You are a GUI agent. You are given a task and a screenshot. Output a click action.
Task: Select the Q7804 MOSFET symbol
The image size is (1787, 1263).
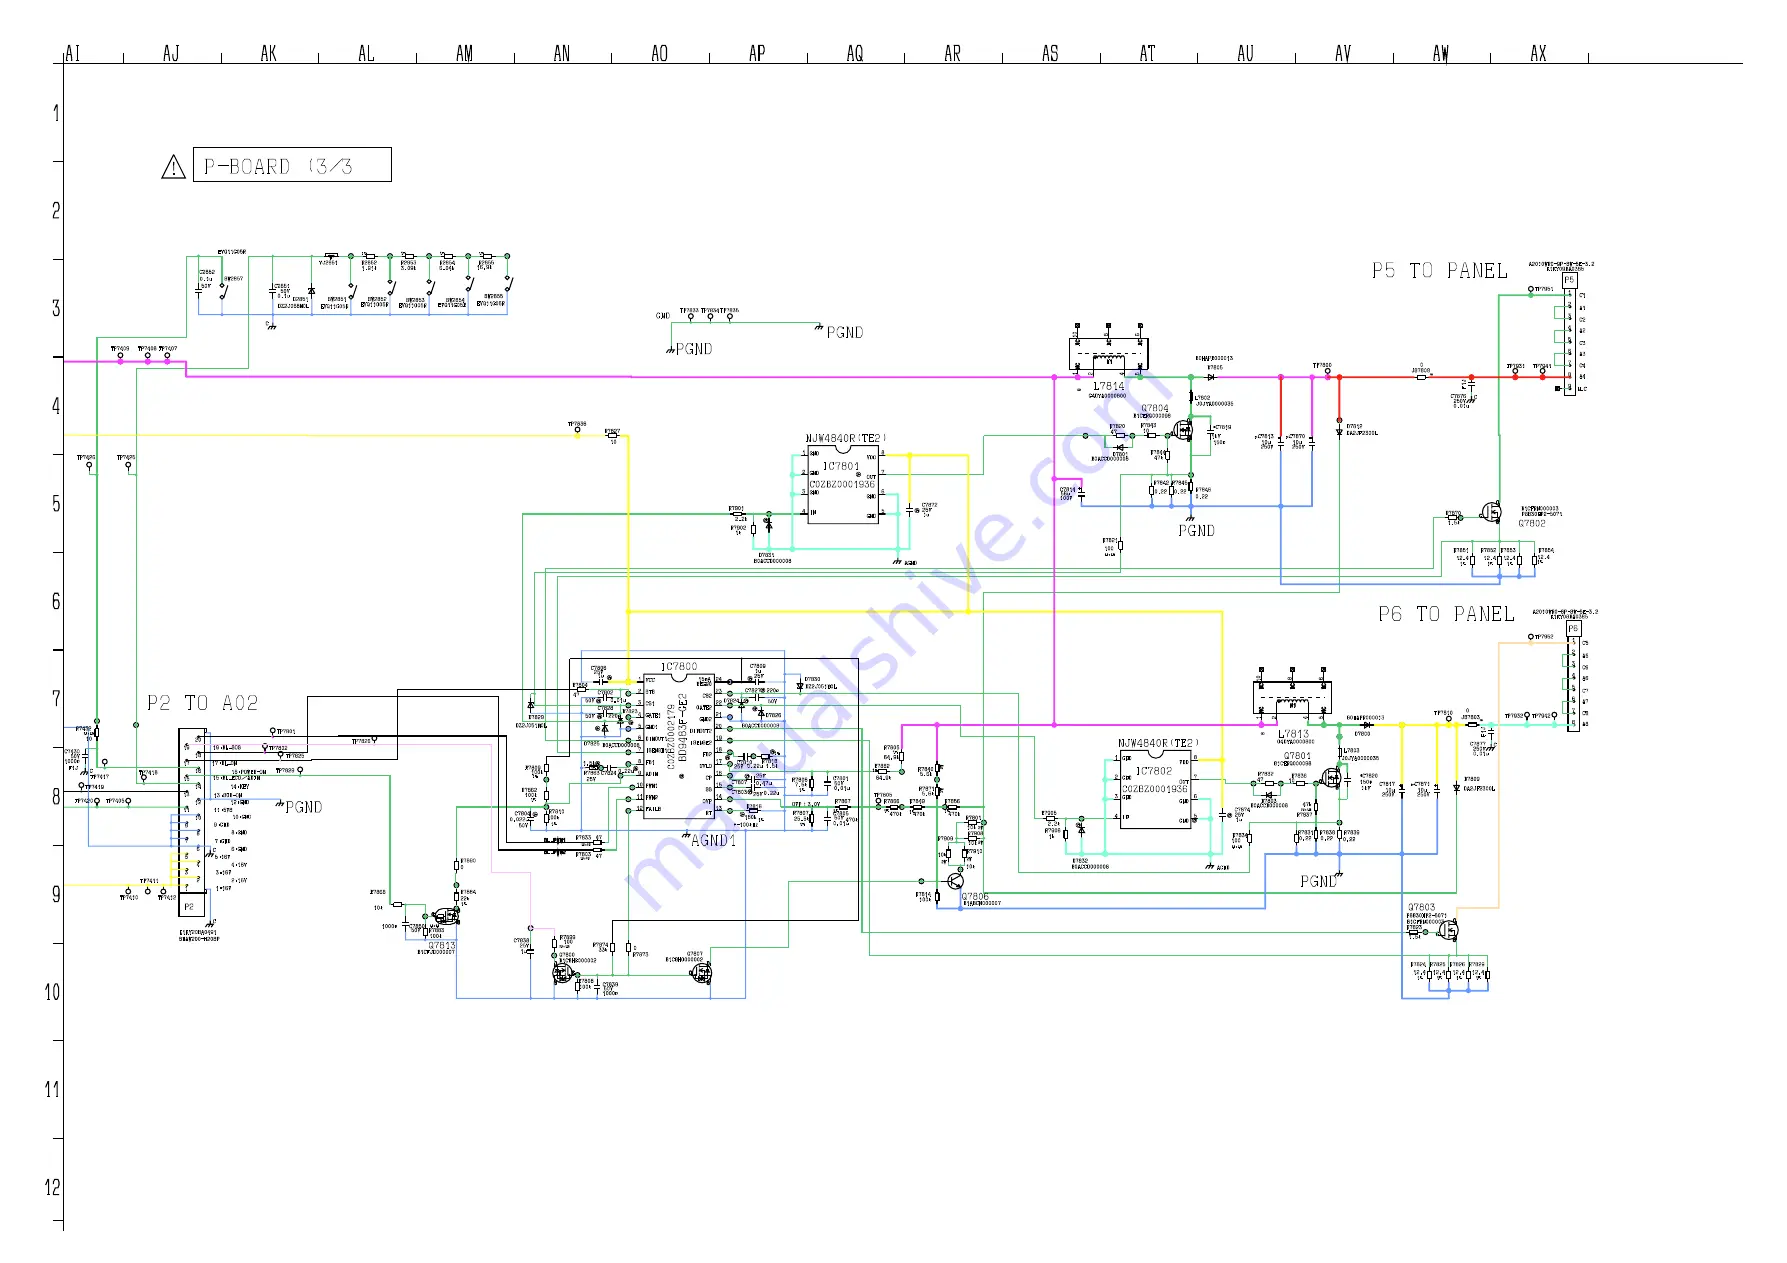[1185, 432]
